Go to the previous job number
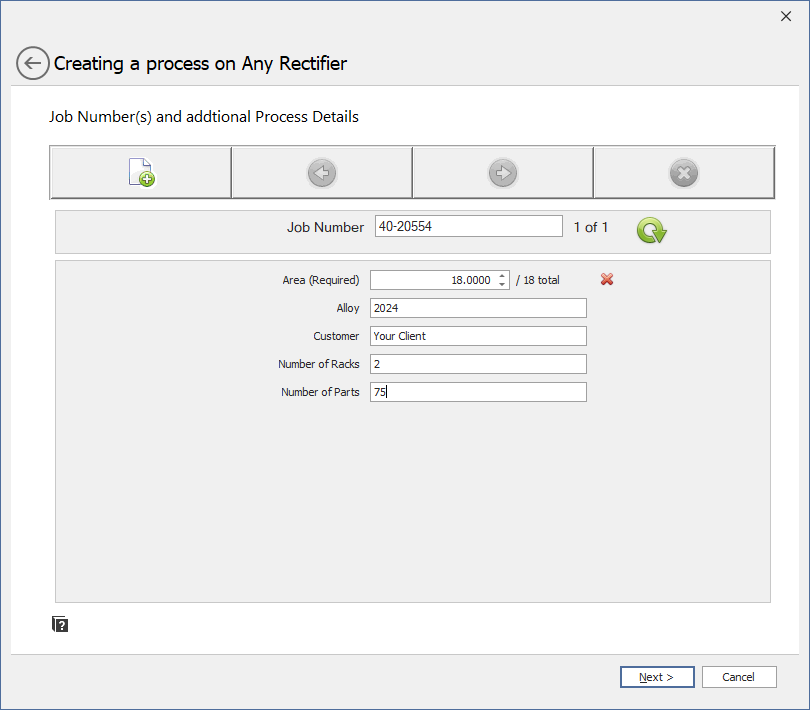The image size is (810, 710). (x=321, y=173)
